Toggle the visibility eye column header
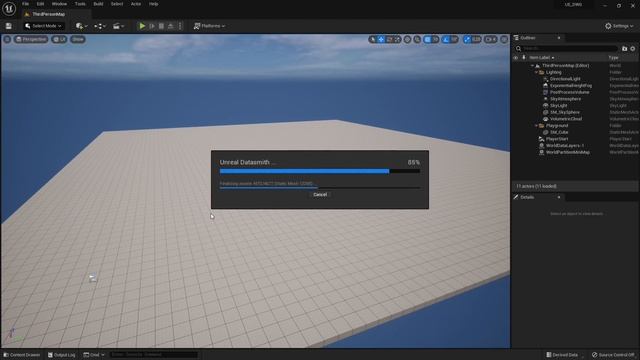The height and width of the screenshot is (360, 640). [x=516, y=58]
